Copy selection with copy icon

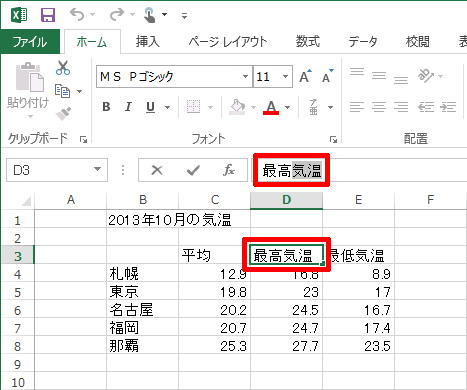click(62, 91)
